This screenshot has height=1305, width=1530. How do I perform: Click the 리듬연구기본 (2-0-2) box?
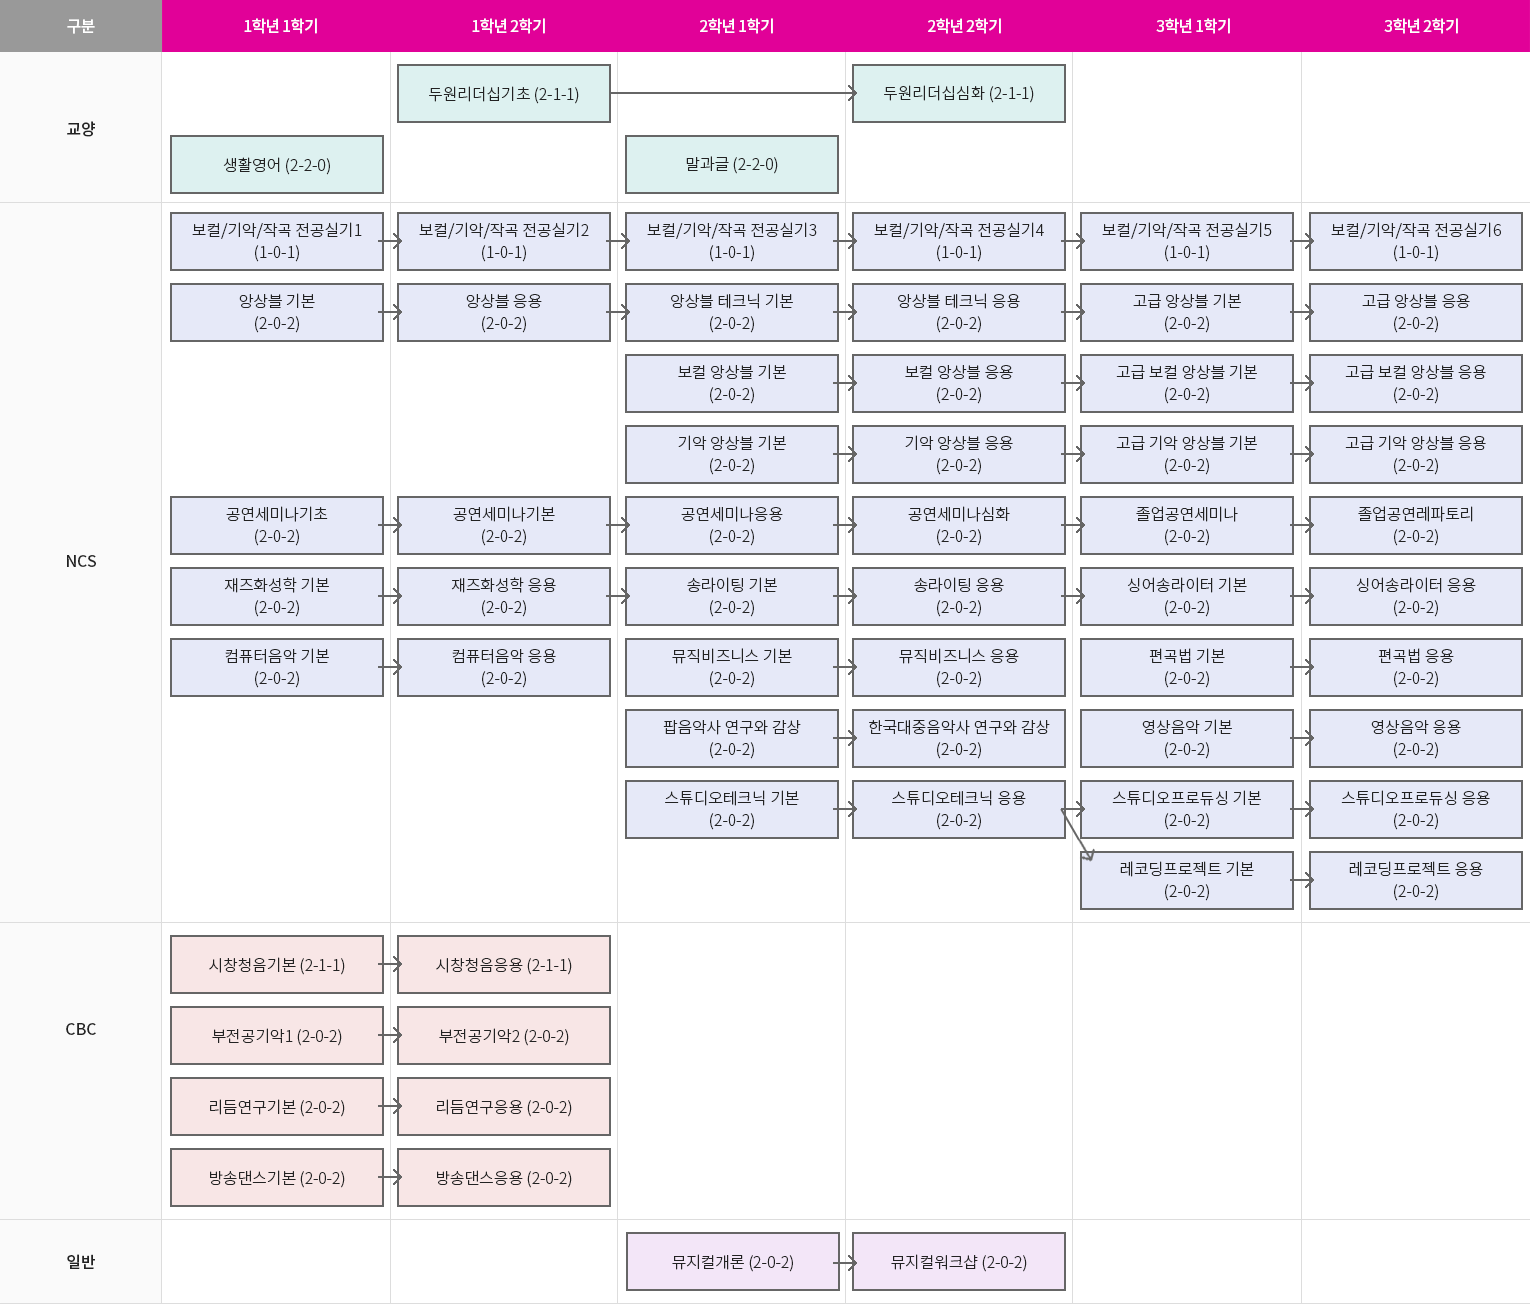[277, 1107]
